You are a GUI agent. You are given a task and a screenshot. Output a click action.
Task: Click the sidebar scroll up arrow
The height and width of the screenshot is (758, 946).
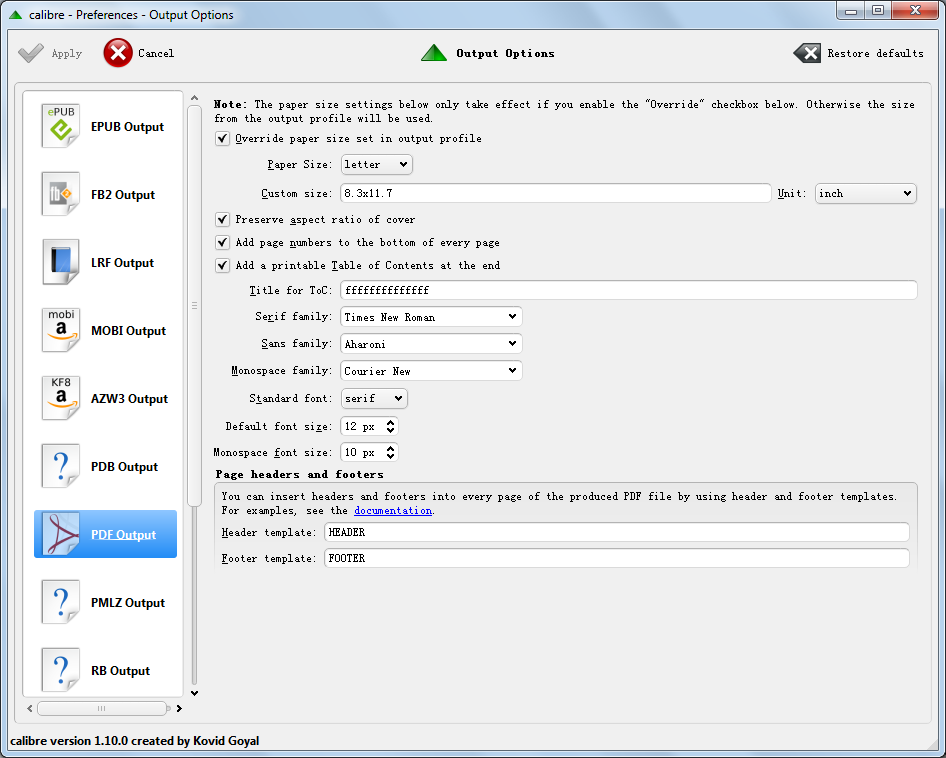point(194,97)
